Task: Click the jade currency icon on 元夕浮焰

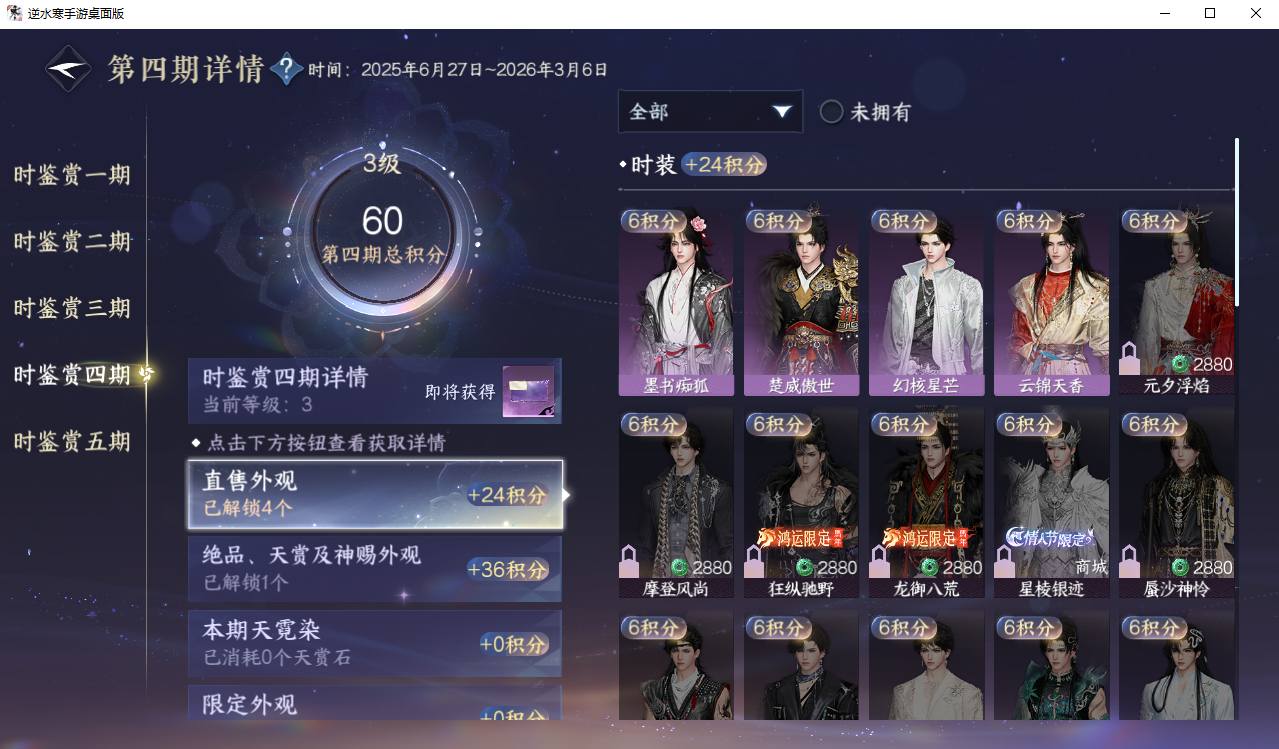Action: (1180, 364)
